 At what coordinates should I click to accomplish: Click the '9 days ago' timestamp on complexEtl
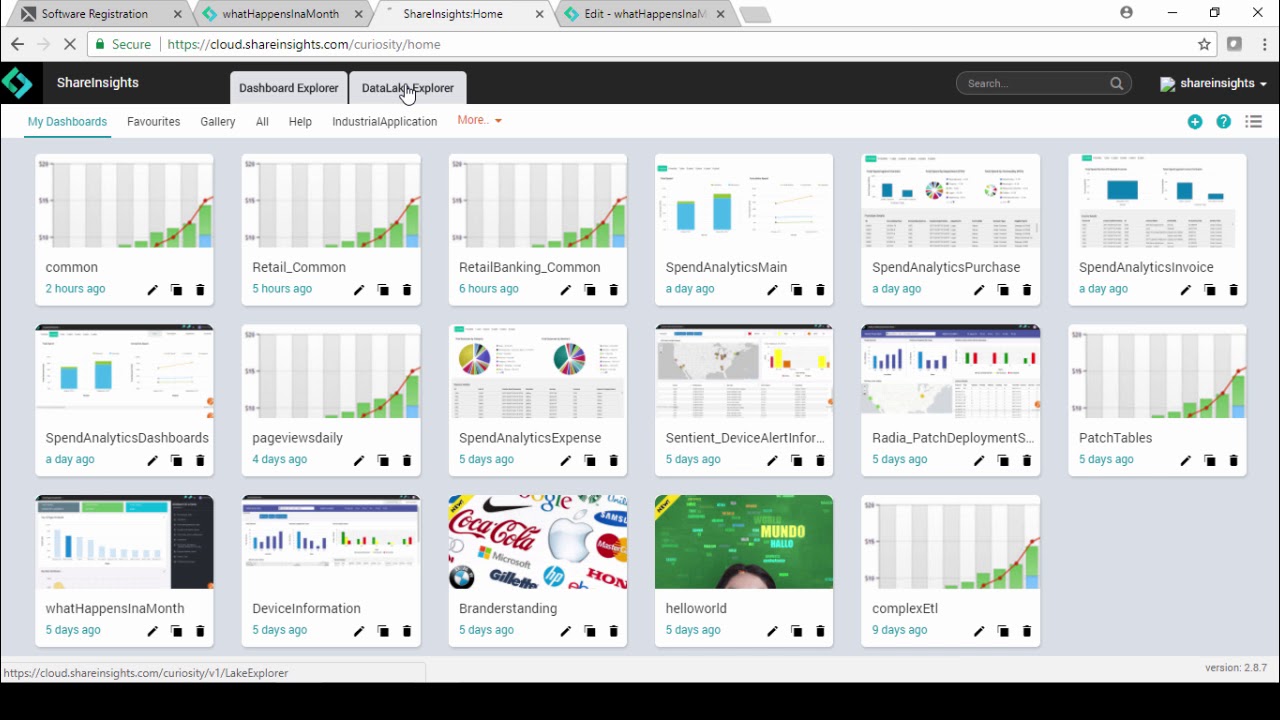(900, 630)
